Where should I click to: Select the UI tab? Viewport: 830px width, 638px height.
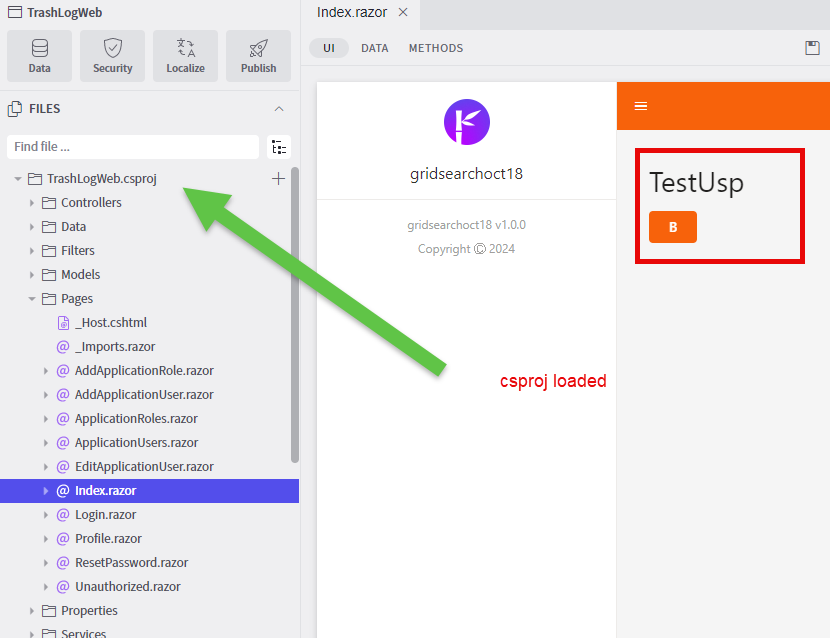[x=328, y=48]
